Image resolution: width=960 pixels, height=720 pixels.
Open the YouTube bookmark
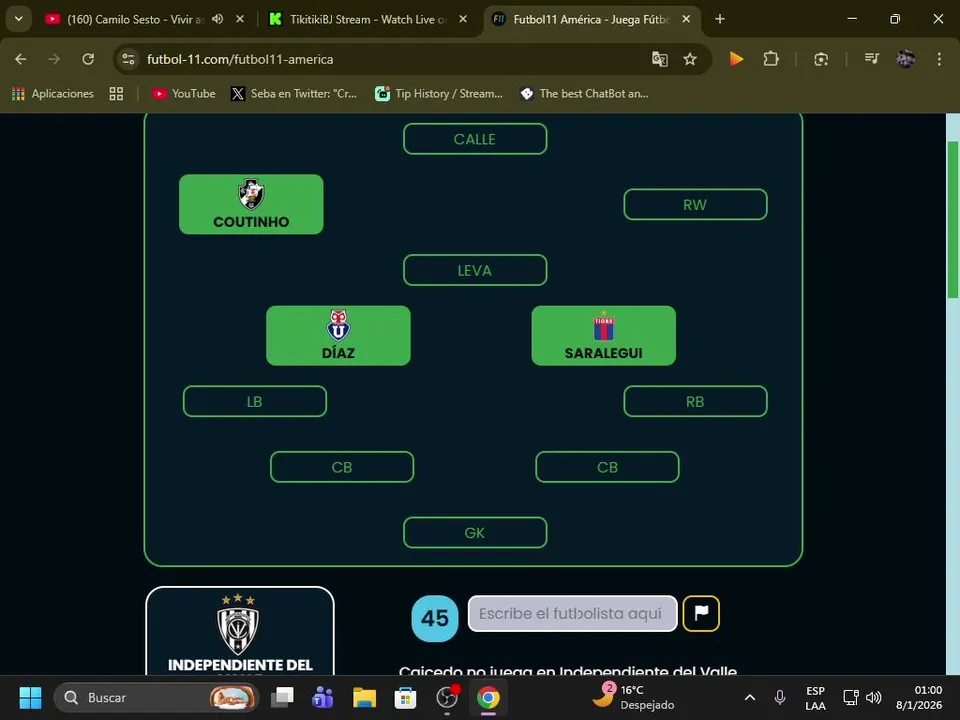[x=184, y=94]
